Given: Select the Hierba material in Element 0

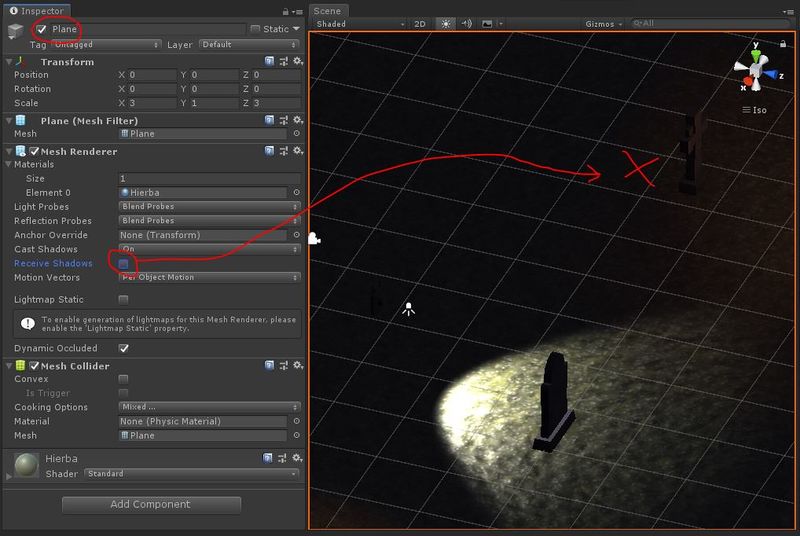Looking at the screenshot, I should (203, 193).
